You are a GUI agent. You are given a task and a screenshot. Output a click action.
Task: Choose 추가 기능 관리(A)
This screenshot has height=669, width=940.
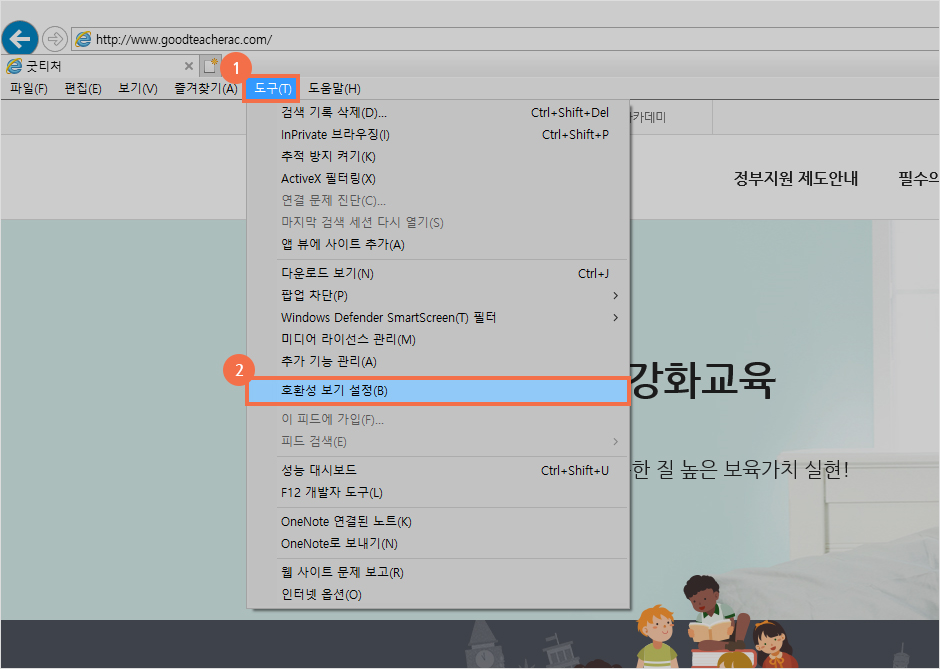click(x=438, y=361)
